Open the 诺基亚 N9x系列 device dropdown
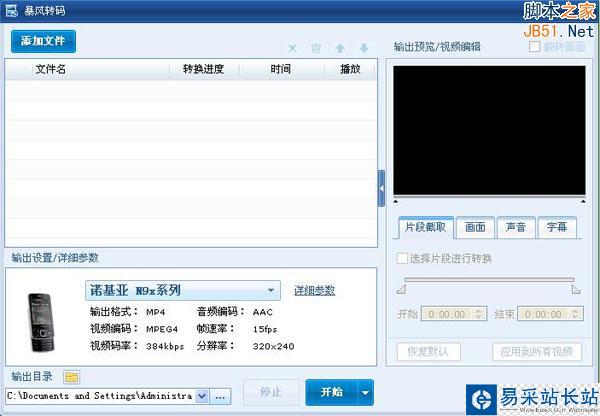Image resolution: width=600 pixels, height=416 pixels. (x=183, y=290)
